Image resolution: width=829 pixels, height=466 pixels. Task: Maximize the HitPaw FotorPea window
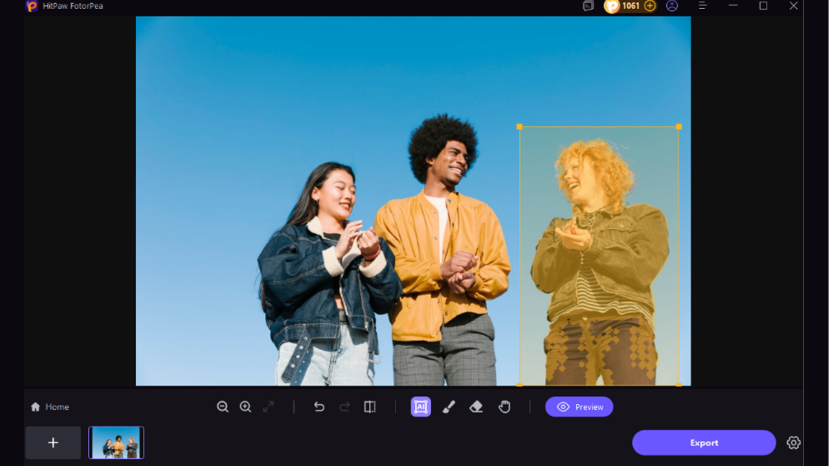[x=763, y=6]
